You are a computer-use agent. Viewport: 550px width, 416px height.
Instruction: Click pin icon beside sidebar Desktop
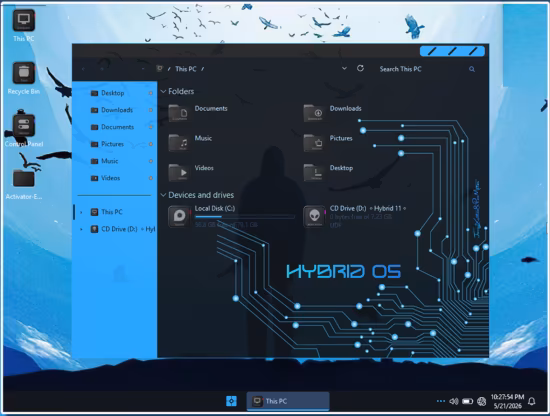point(150,93)
